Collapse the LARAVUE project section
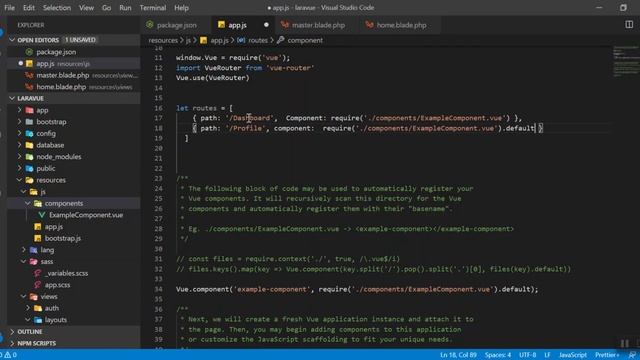640x360 pixels. [12, 98]
